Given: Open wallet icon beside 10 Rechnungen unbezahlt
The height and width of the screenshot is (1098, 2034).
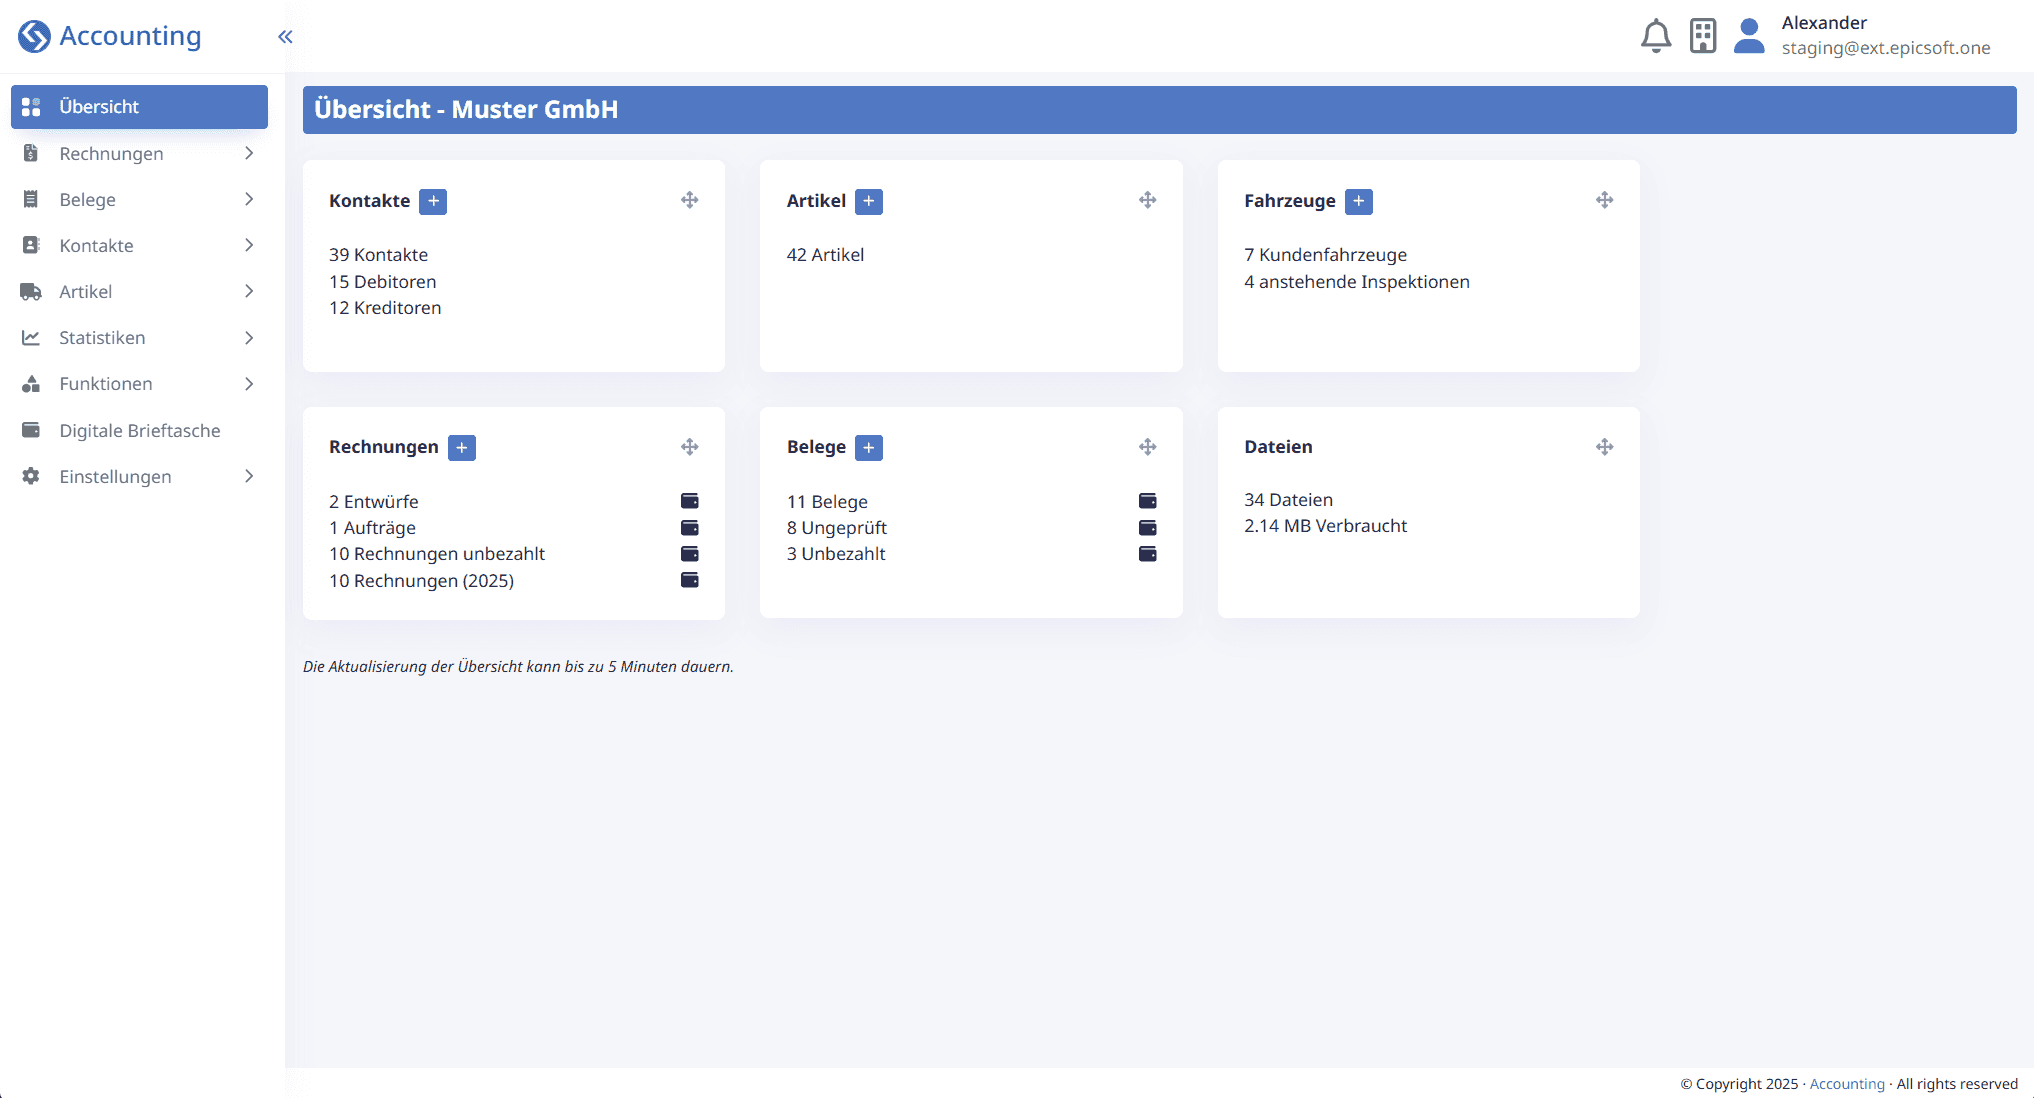Looking at the screenshot, I should pyautogui.click(x=690, y=554).
